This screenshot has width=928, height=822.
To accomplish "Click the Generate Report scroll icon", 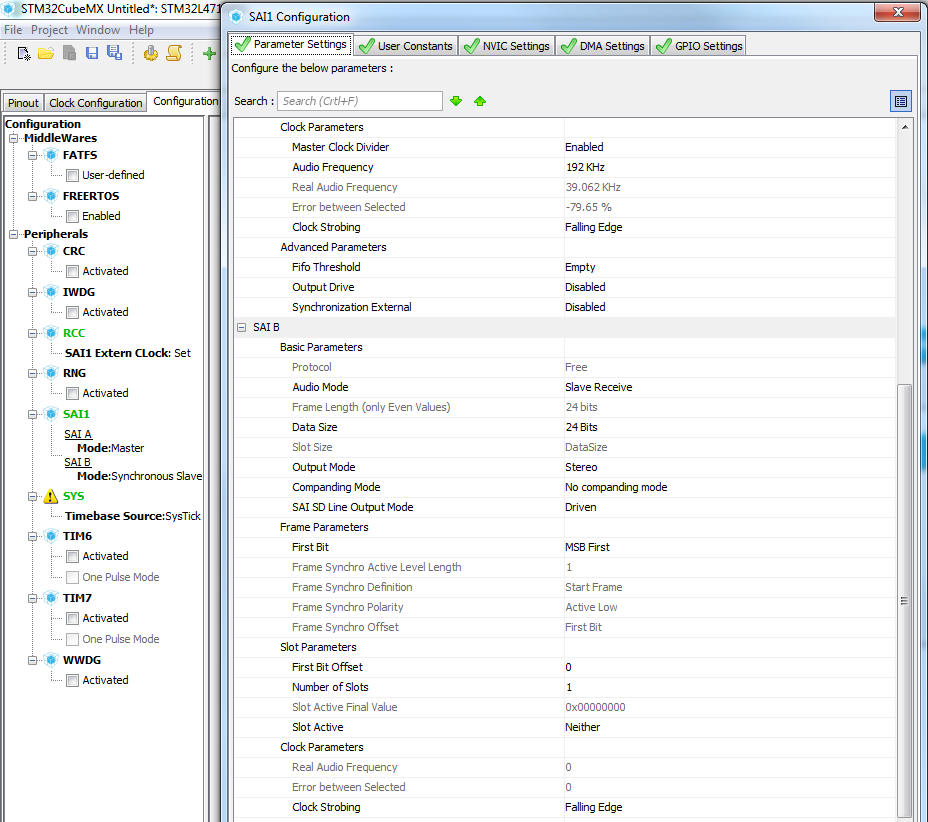I will [174, 53].
